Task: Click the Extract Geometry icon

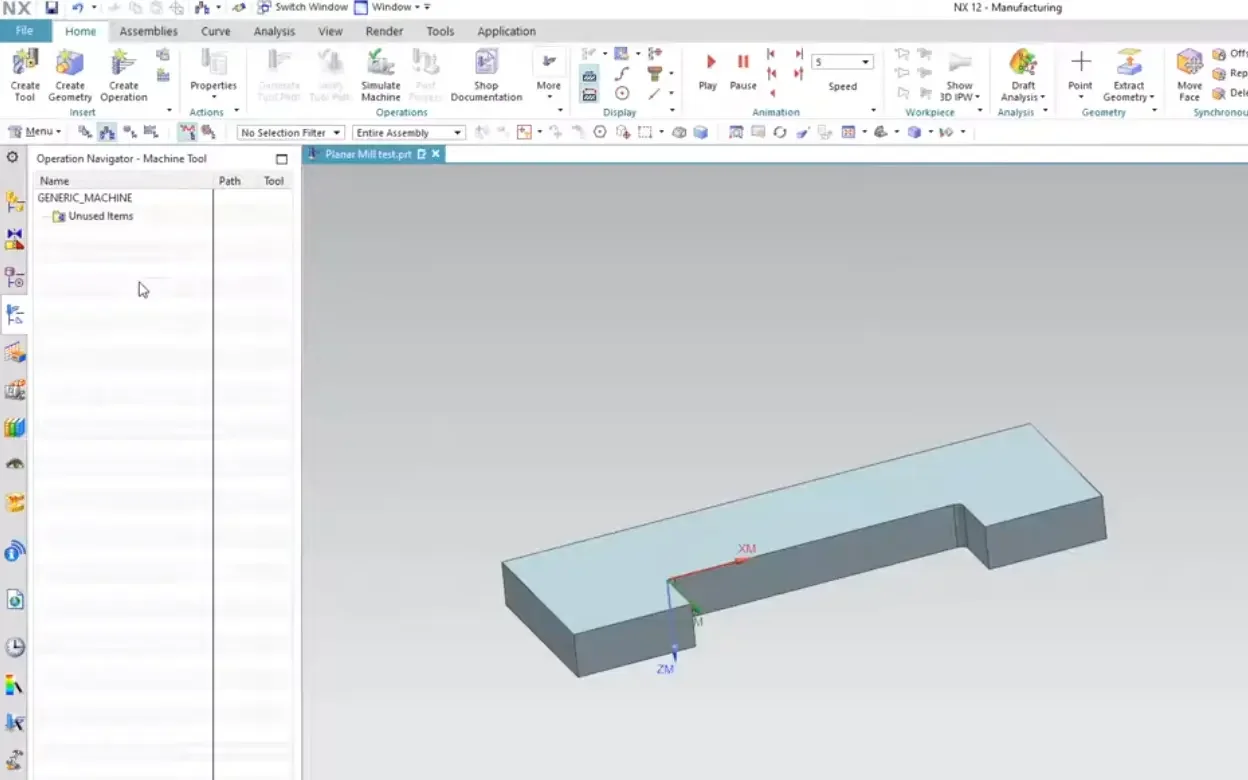Action: coord(1129,63)
